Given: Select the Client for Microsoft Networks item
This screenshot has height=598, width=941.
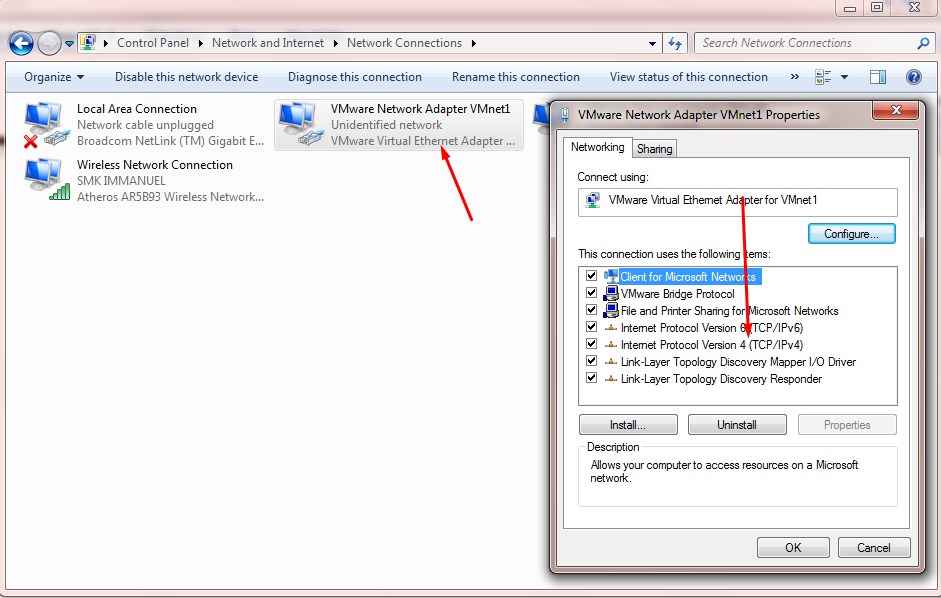Looking at the screenshot, I should coord(690,276).
